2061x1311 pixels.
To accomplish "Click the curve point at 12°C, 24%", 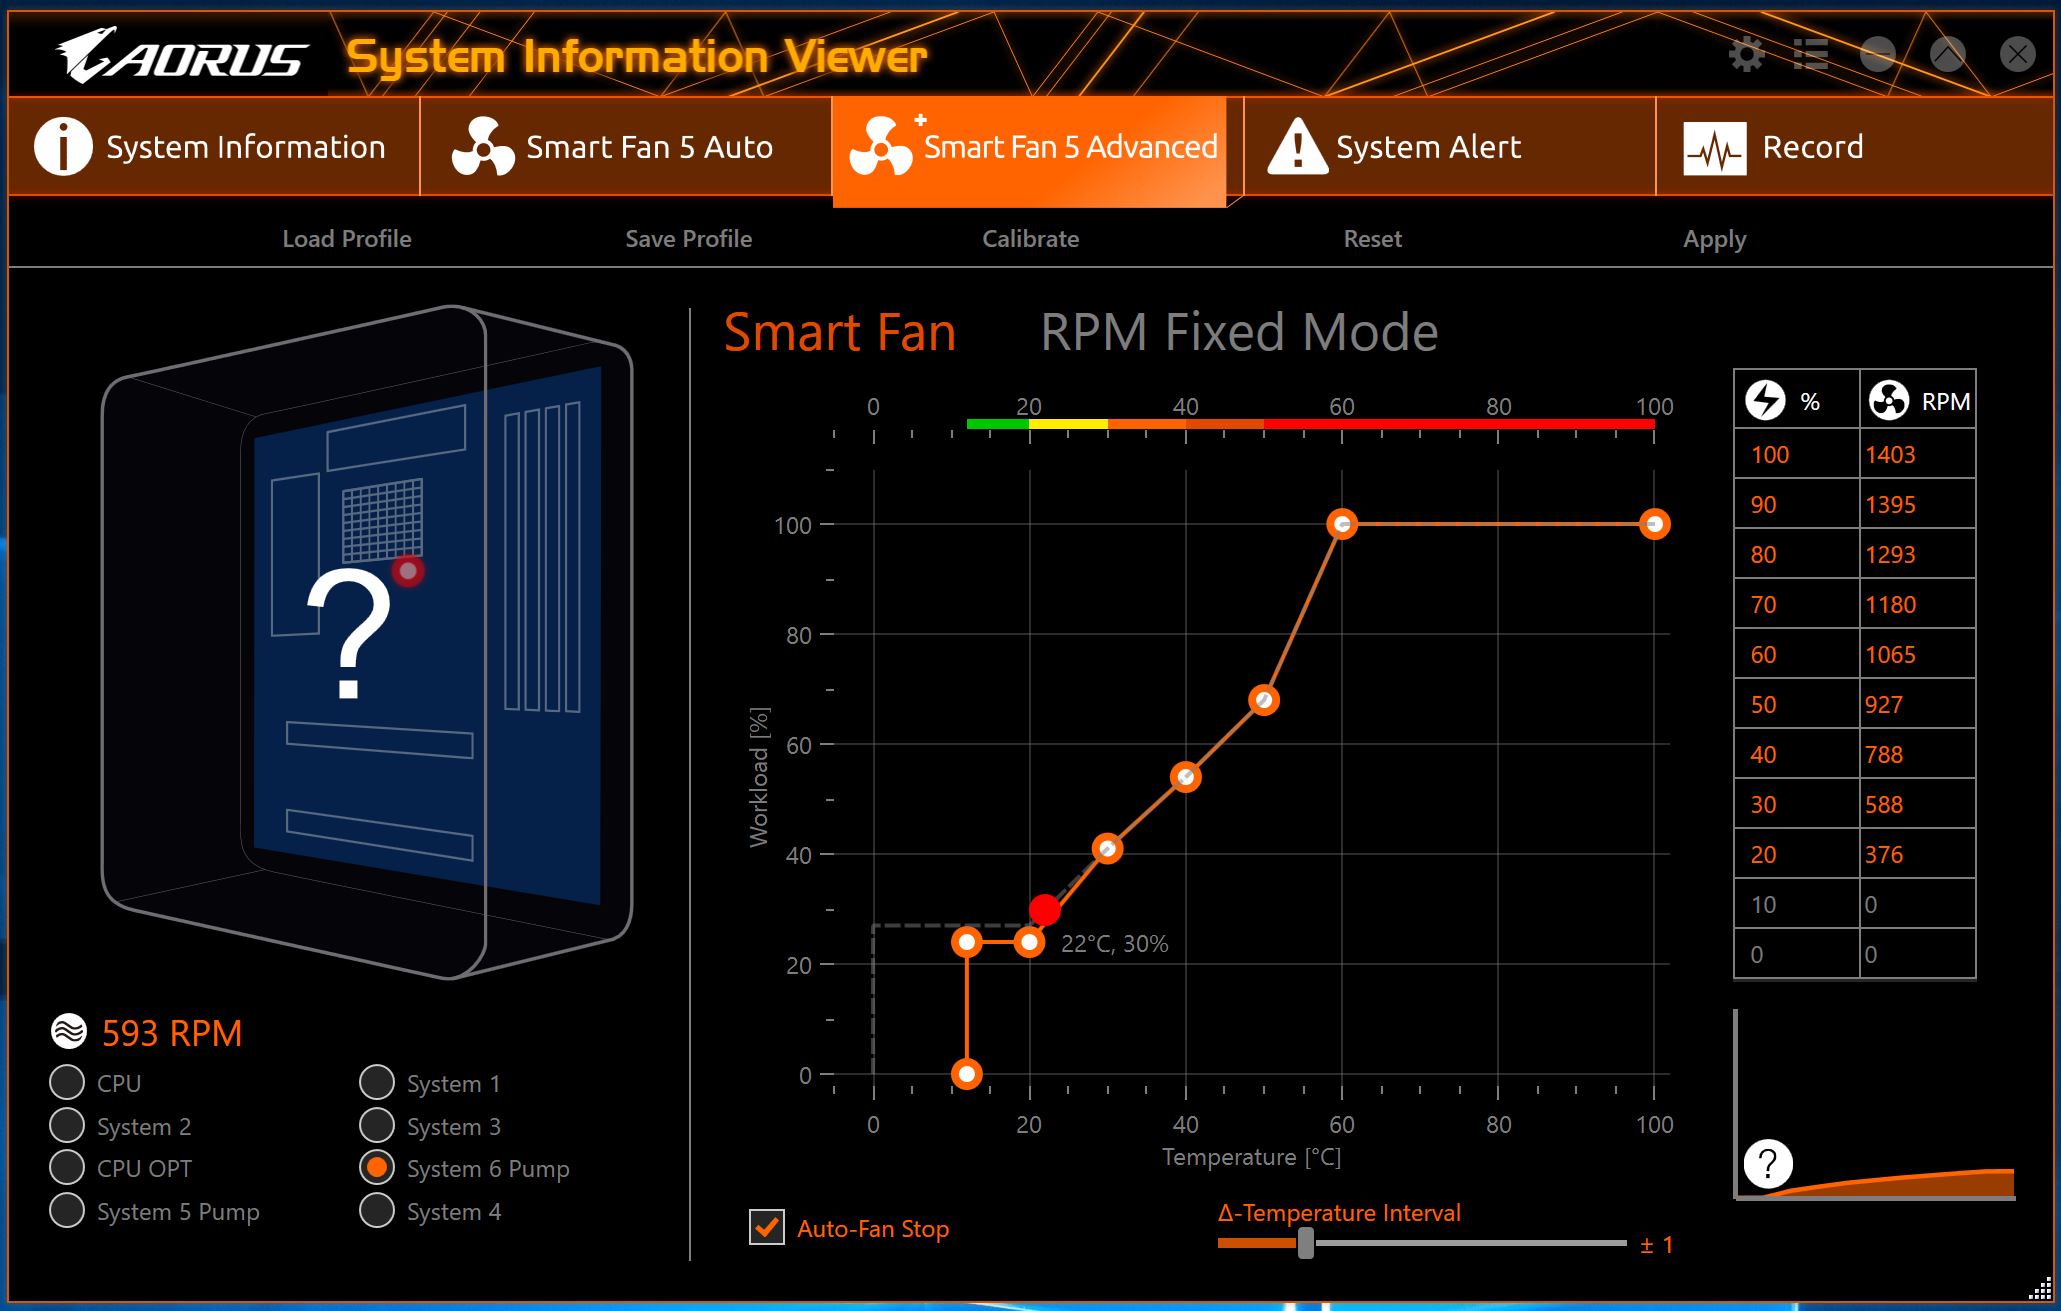I will click(967, 942).
